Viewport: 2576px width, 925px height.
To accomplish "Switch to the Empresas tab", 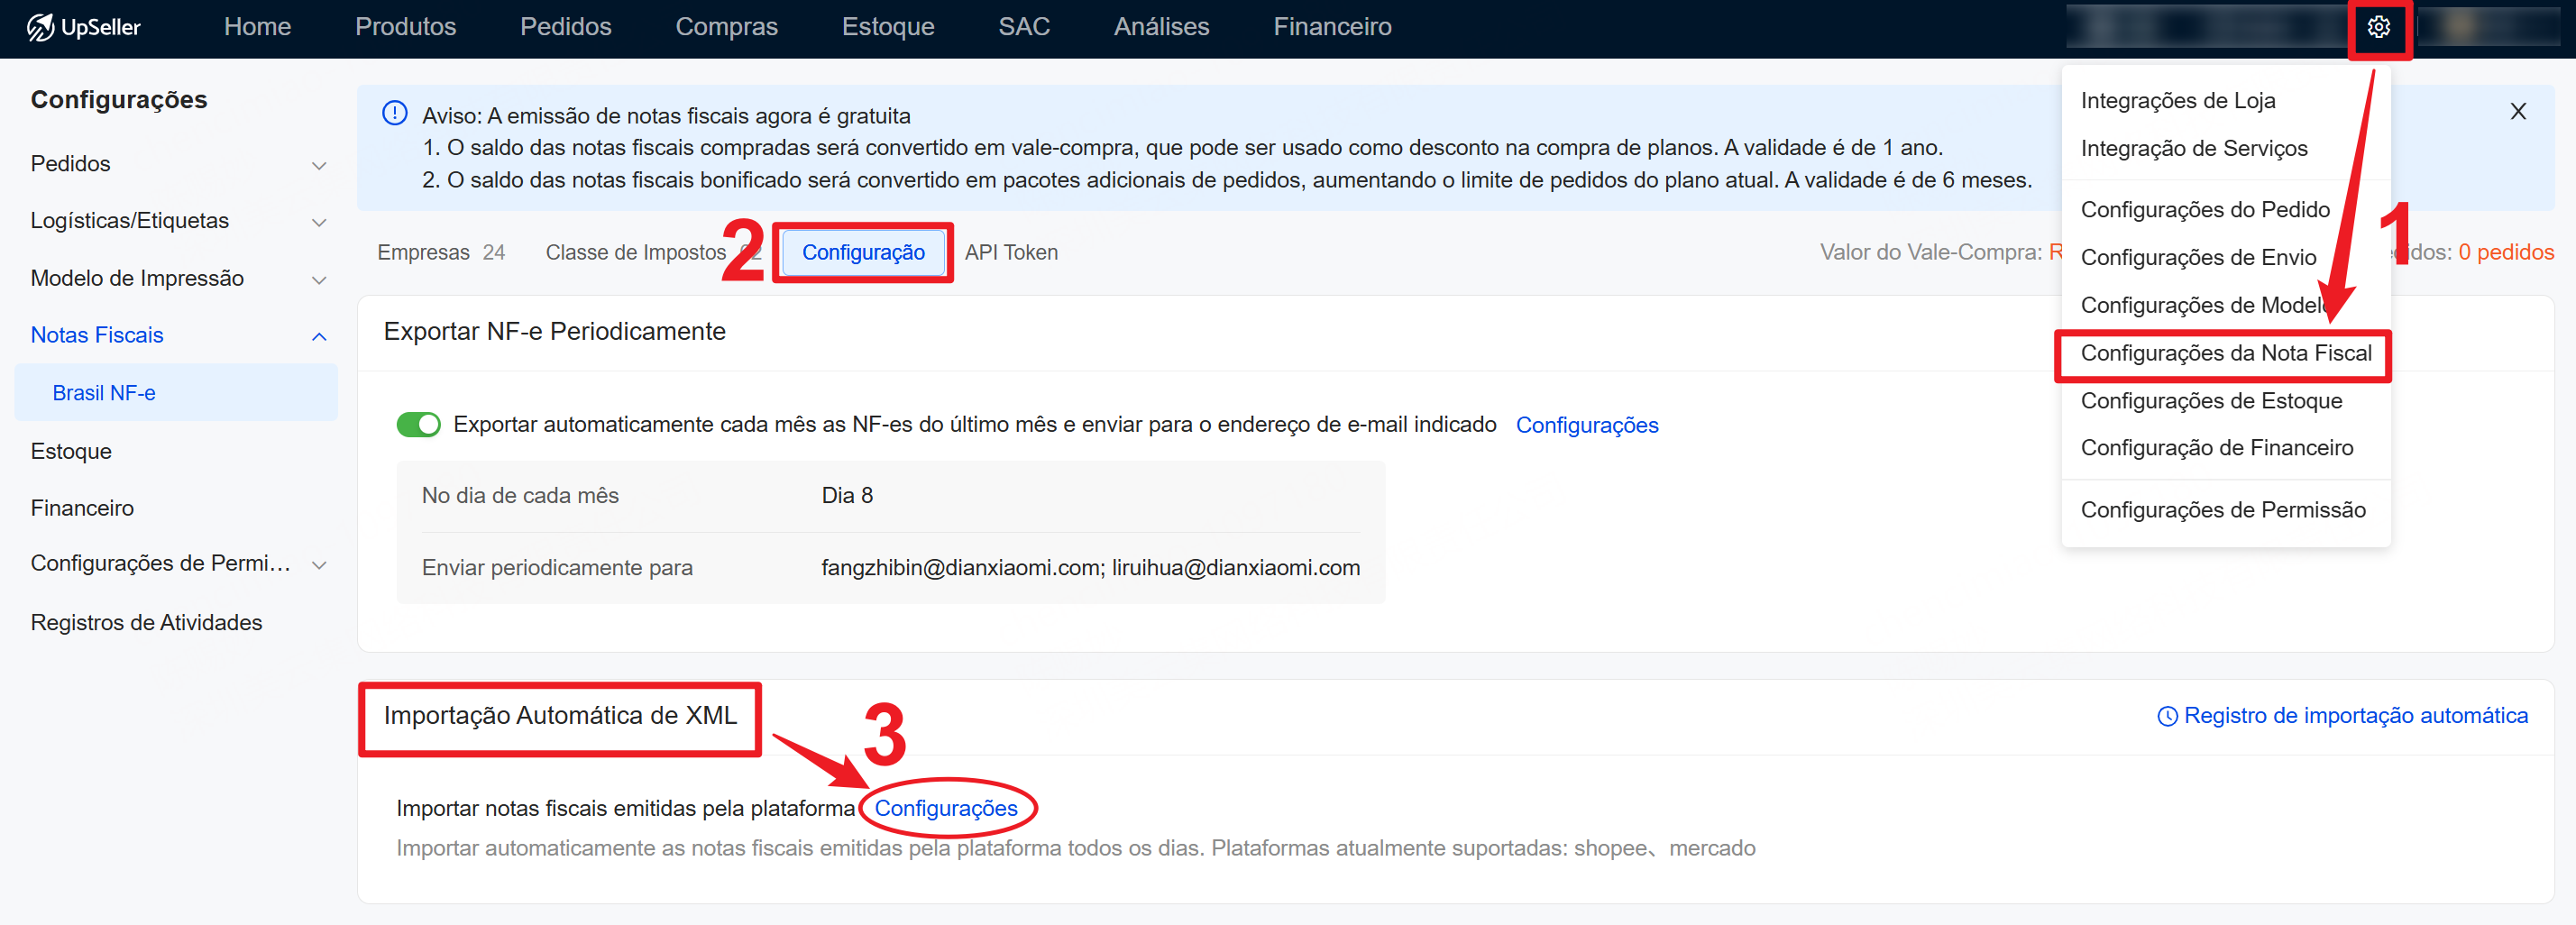I will point(423,252).
